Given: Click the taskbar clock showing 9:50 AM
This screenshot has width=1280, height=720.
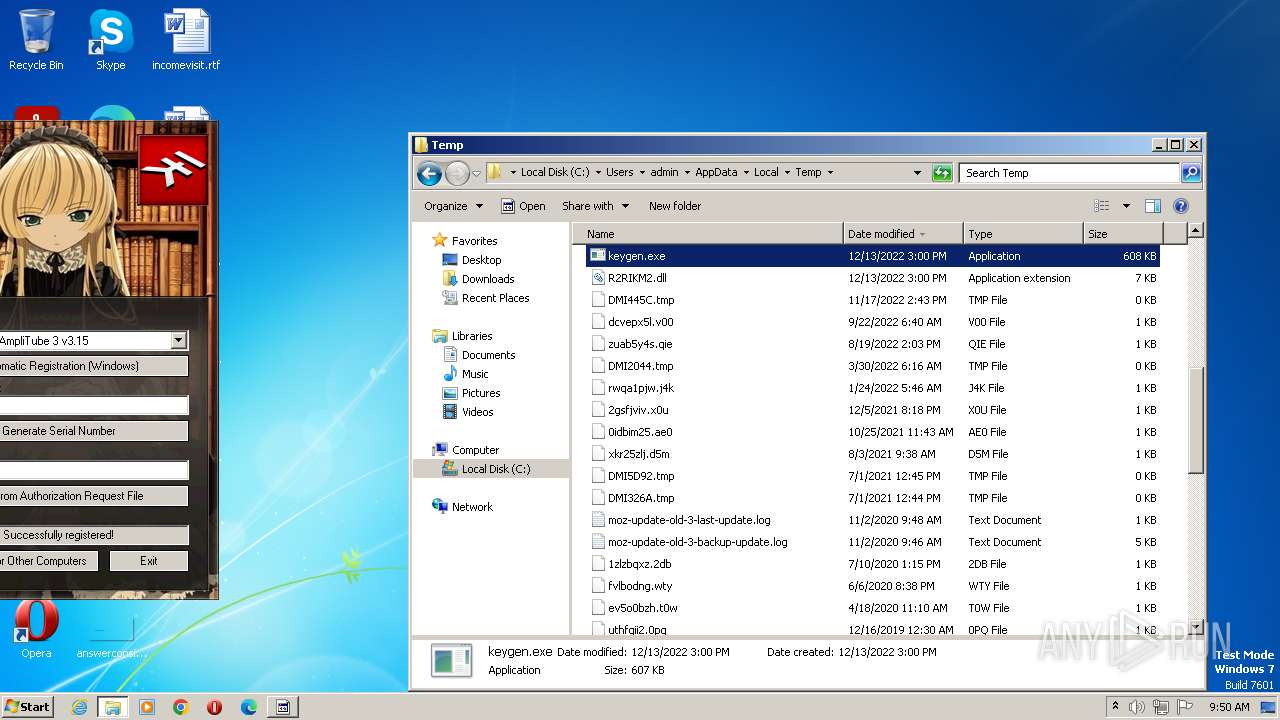Looking at the screenshot, I should point(1229,707).
